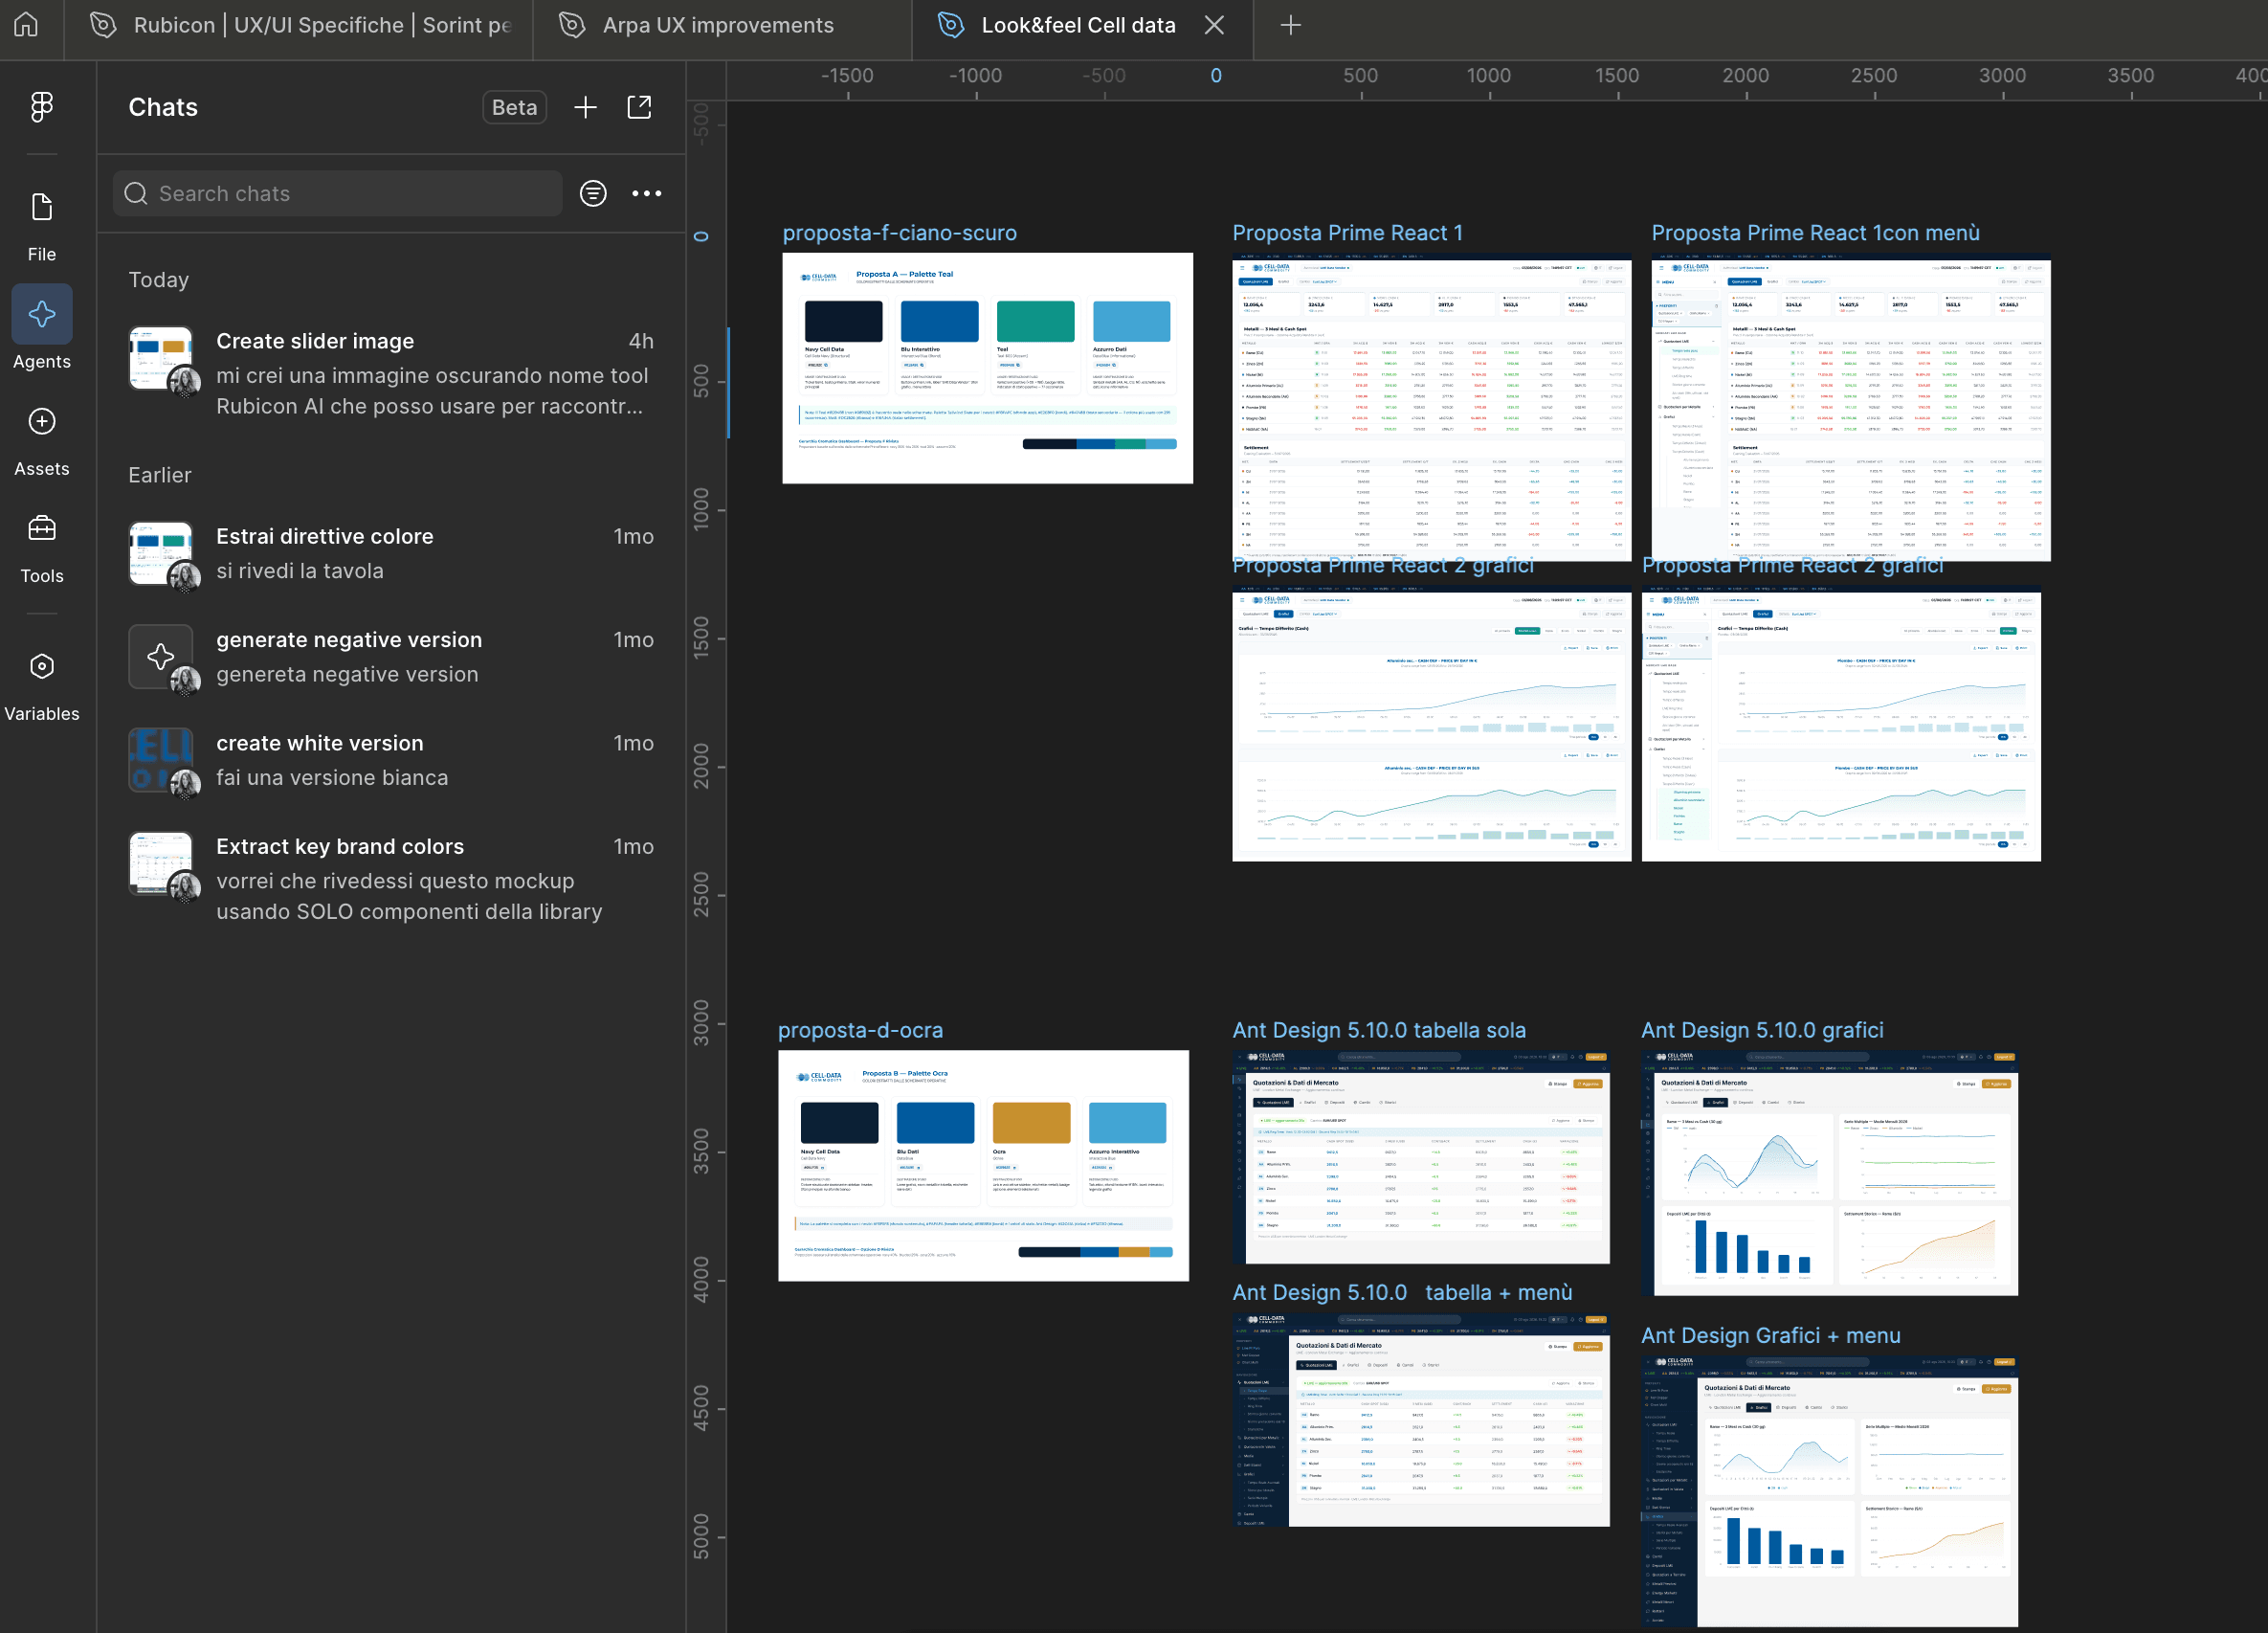Open the generate negative version chat

pyautogui.click(x=391, y=656)
